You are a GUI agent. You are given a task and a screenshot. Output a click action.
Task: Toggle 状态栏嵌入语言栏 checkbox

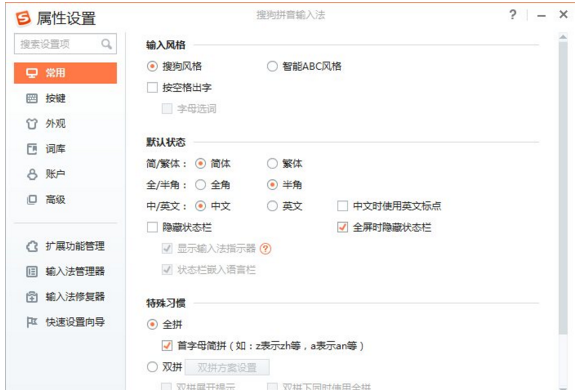167,270
